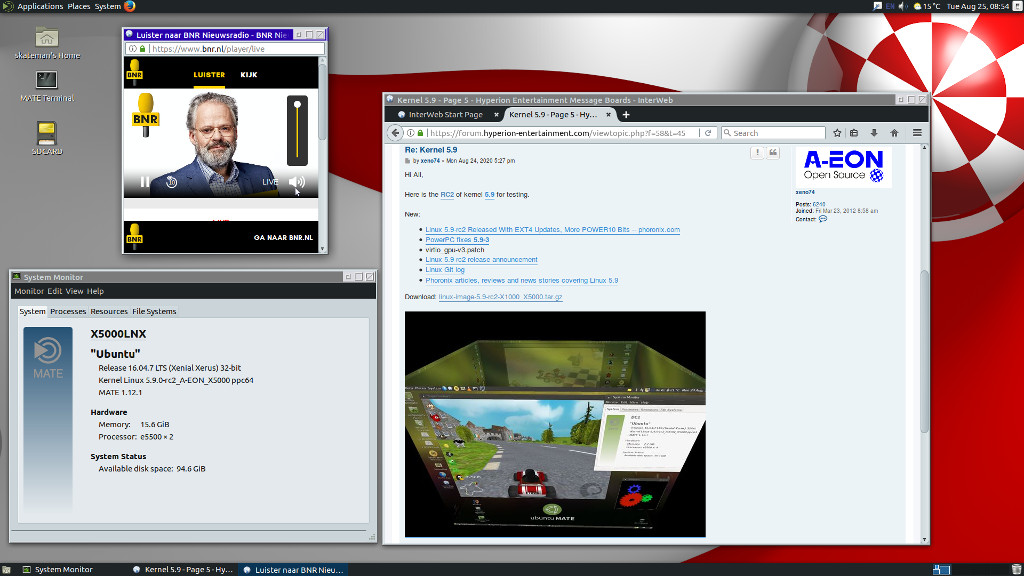
Task: Click the GA NAAR BNR.NL link
Action: [x=283, y=238]
